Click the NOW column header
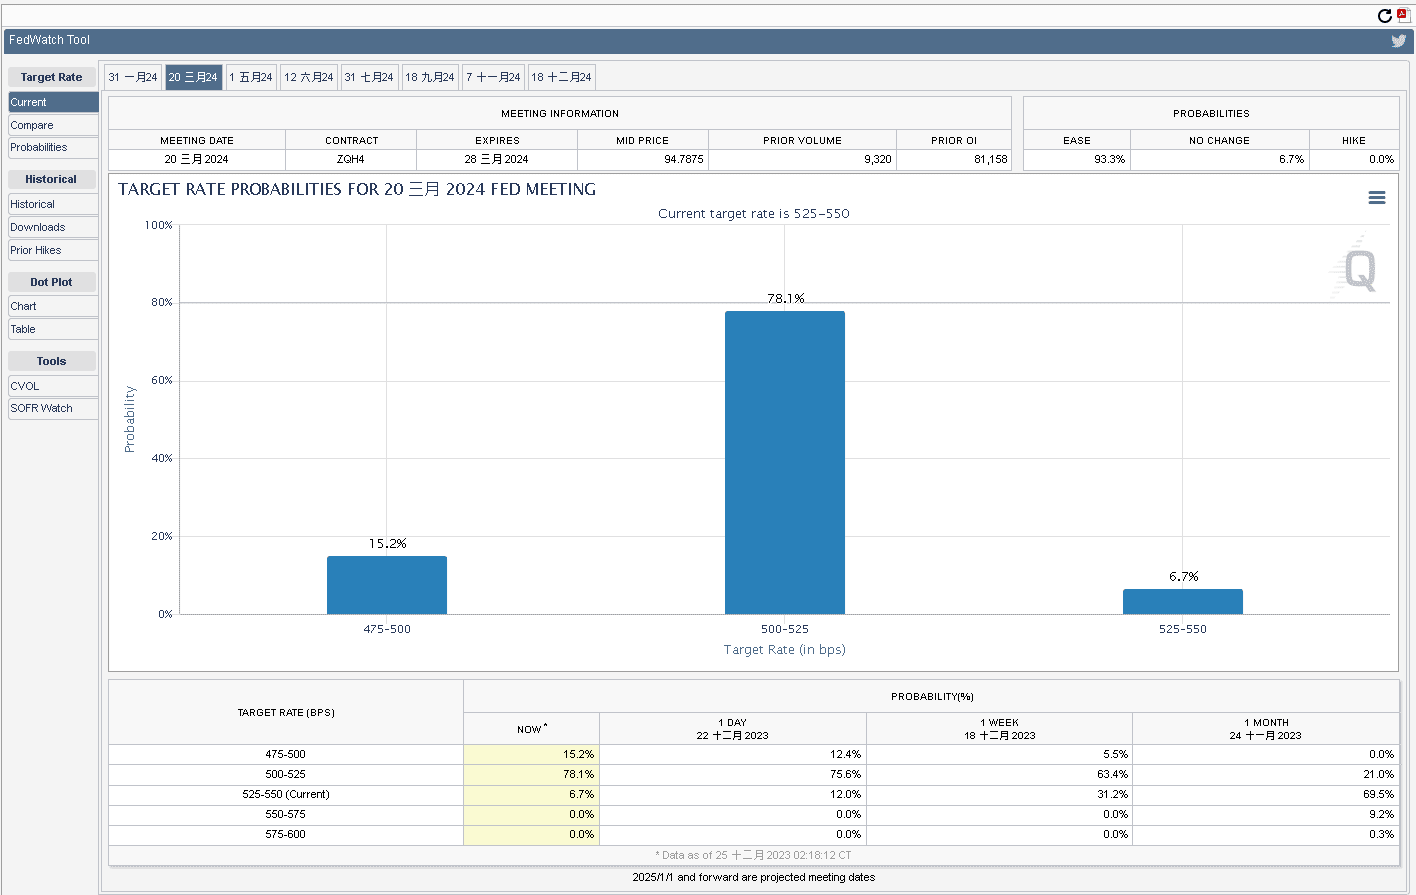Viewport: 1416px width, 895px height. coord(531,729)
